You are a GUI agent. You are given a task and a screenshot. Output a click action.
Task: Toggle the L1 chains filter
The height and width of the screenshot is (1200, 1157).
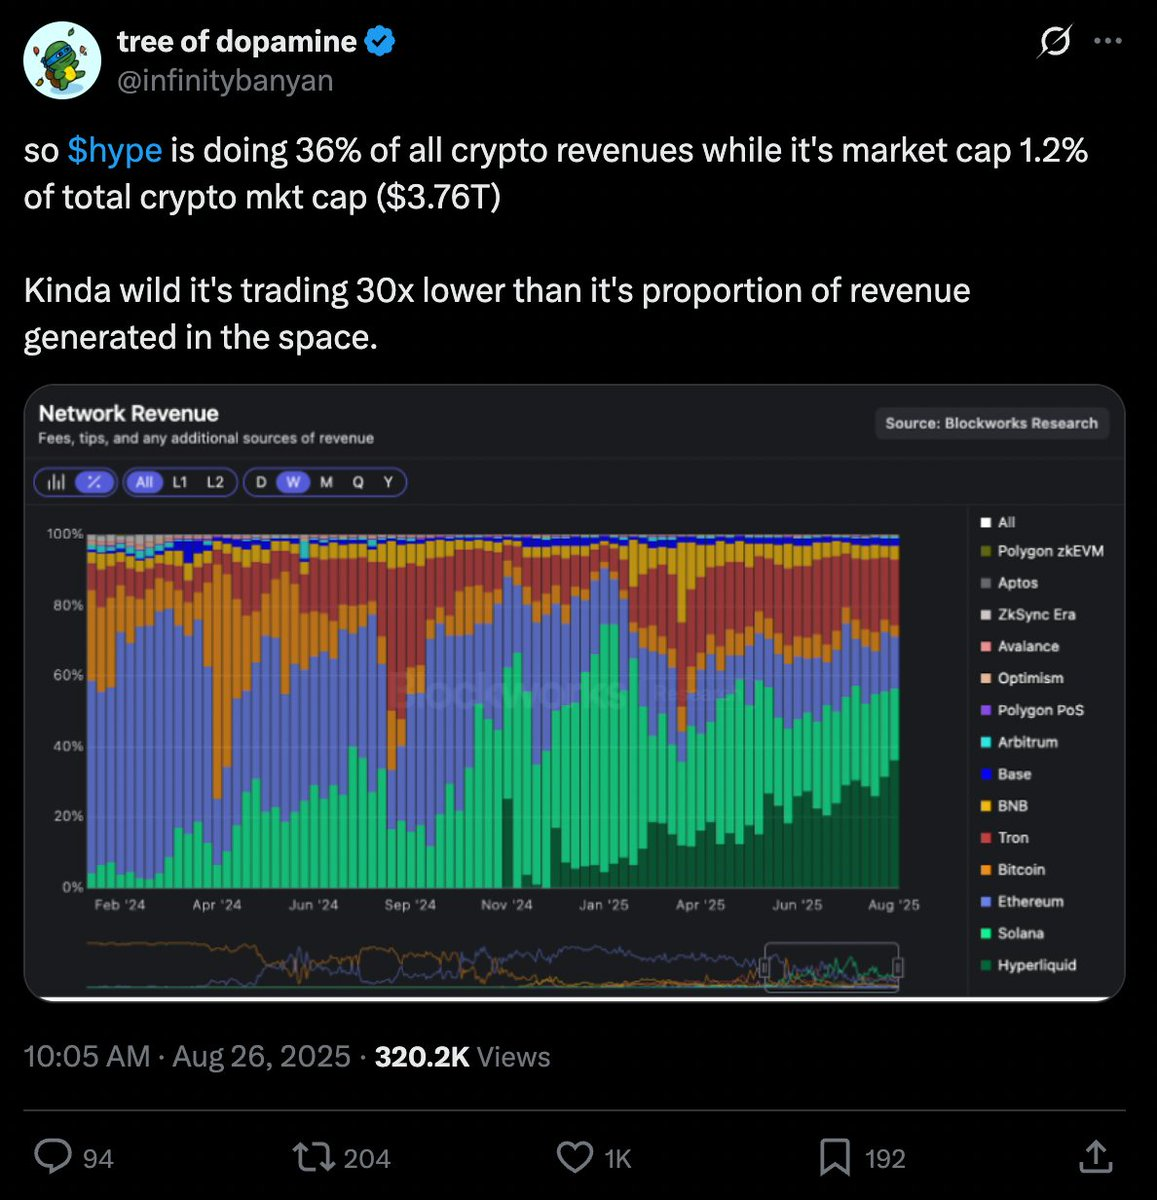179,482
